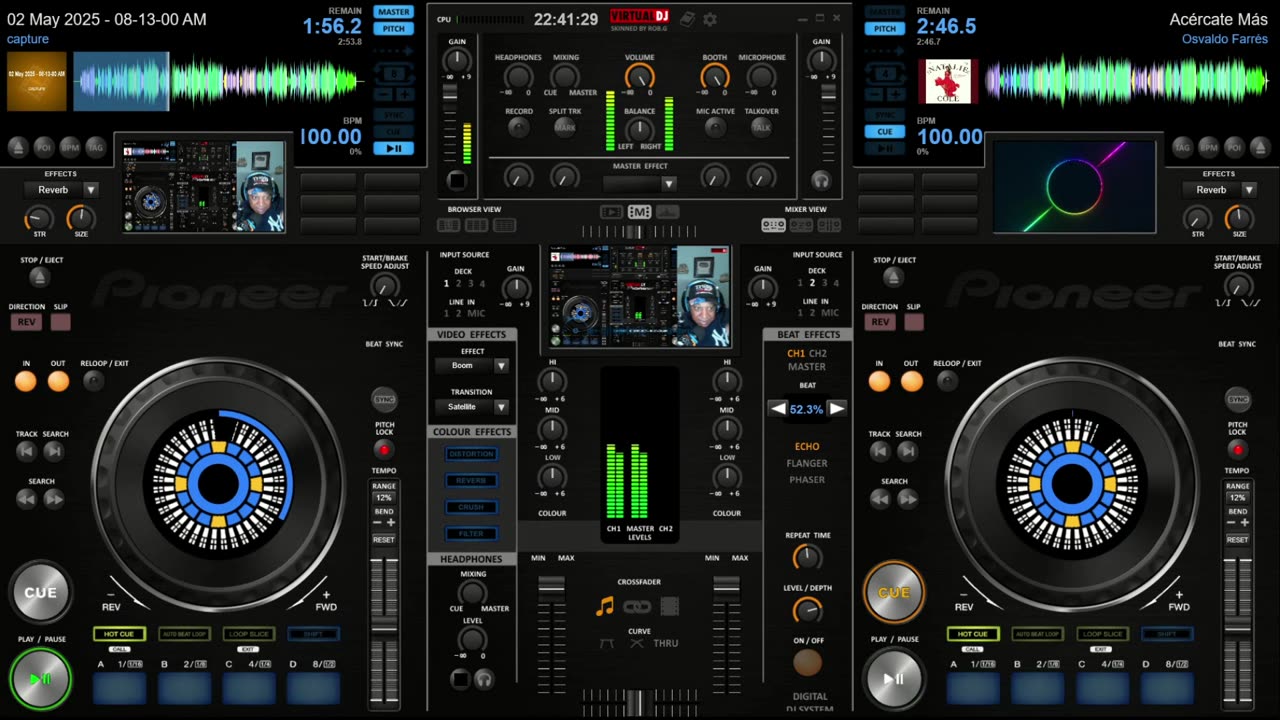Click the MASTER button in the left deck header

coord(394,12)
